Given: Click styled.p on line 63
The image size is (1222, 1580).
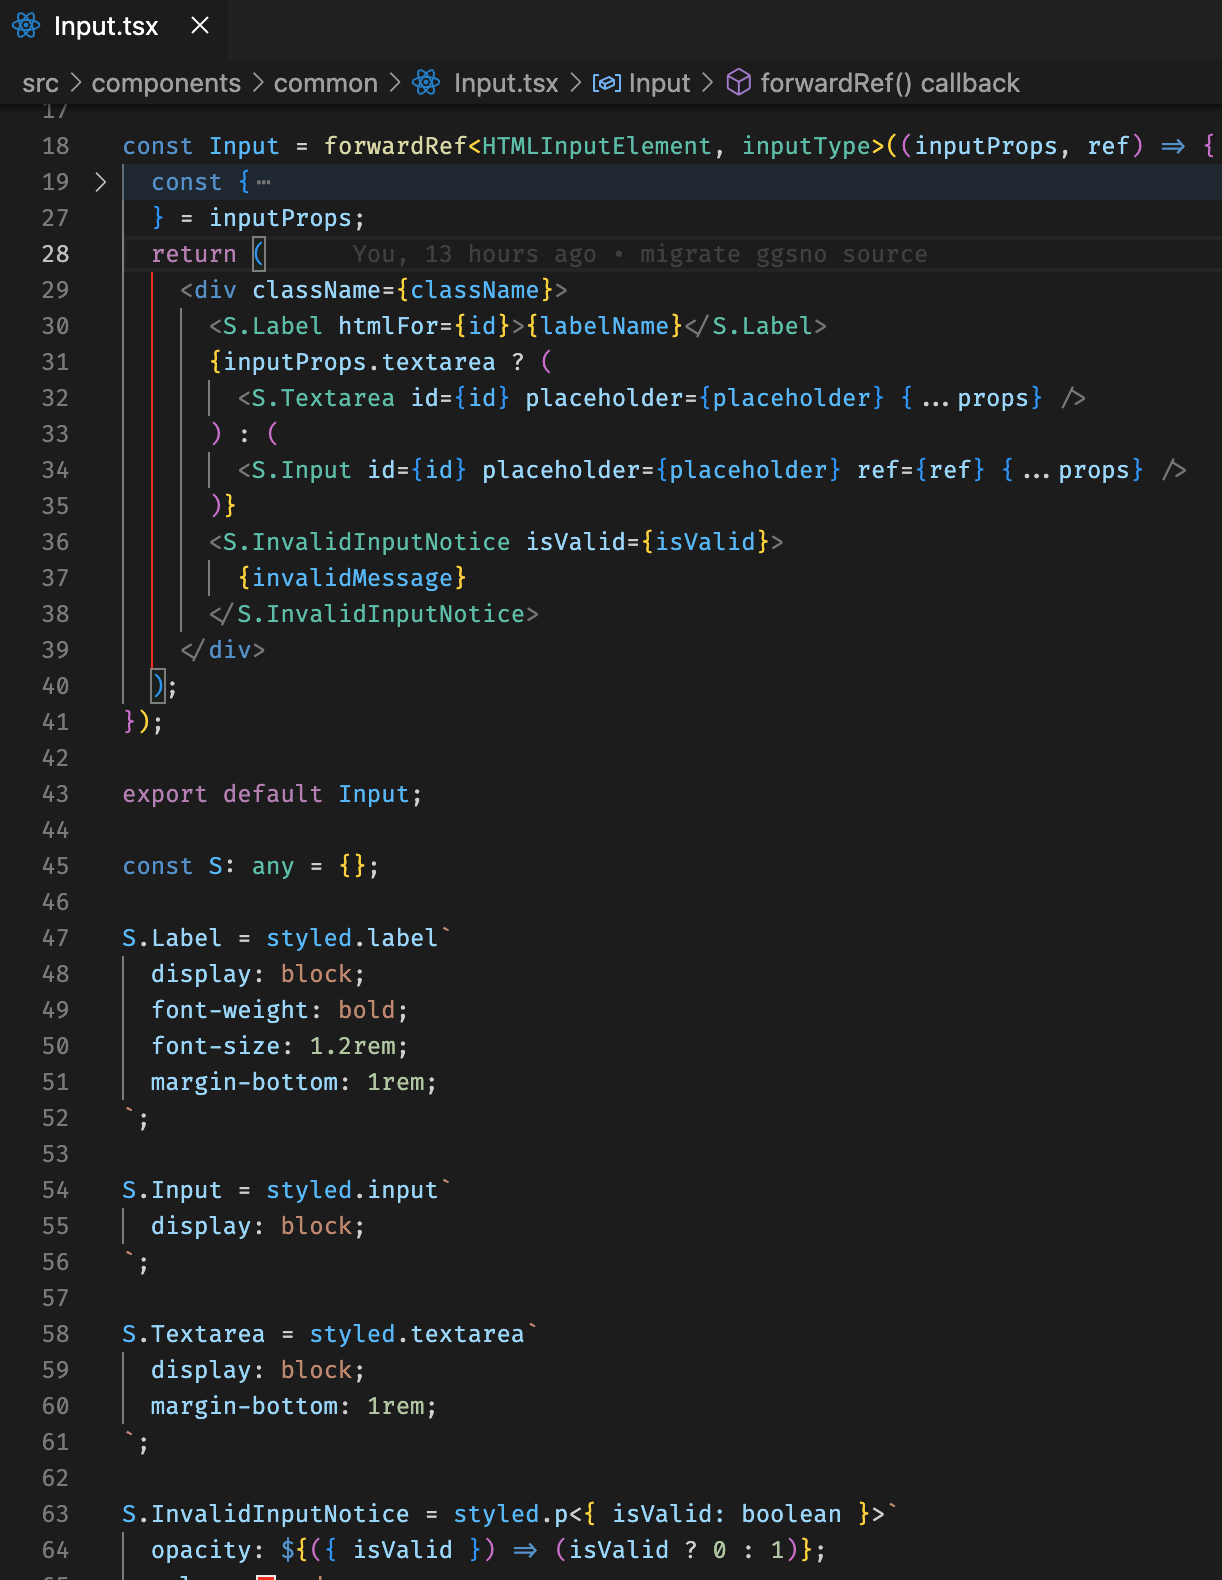Looking at the screenshot, I should (x=511, y=1514).
